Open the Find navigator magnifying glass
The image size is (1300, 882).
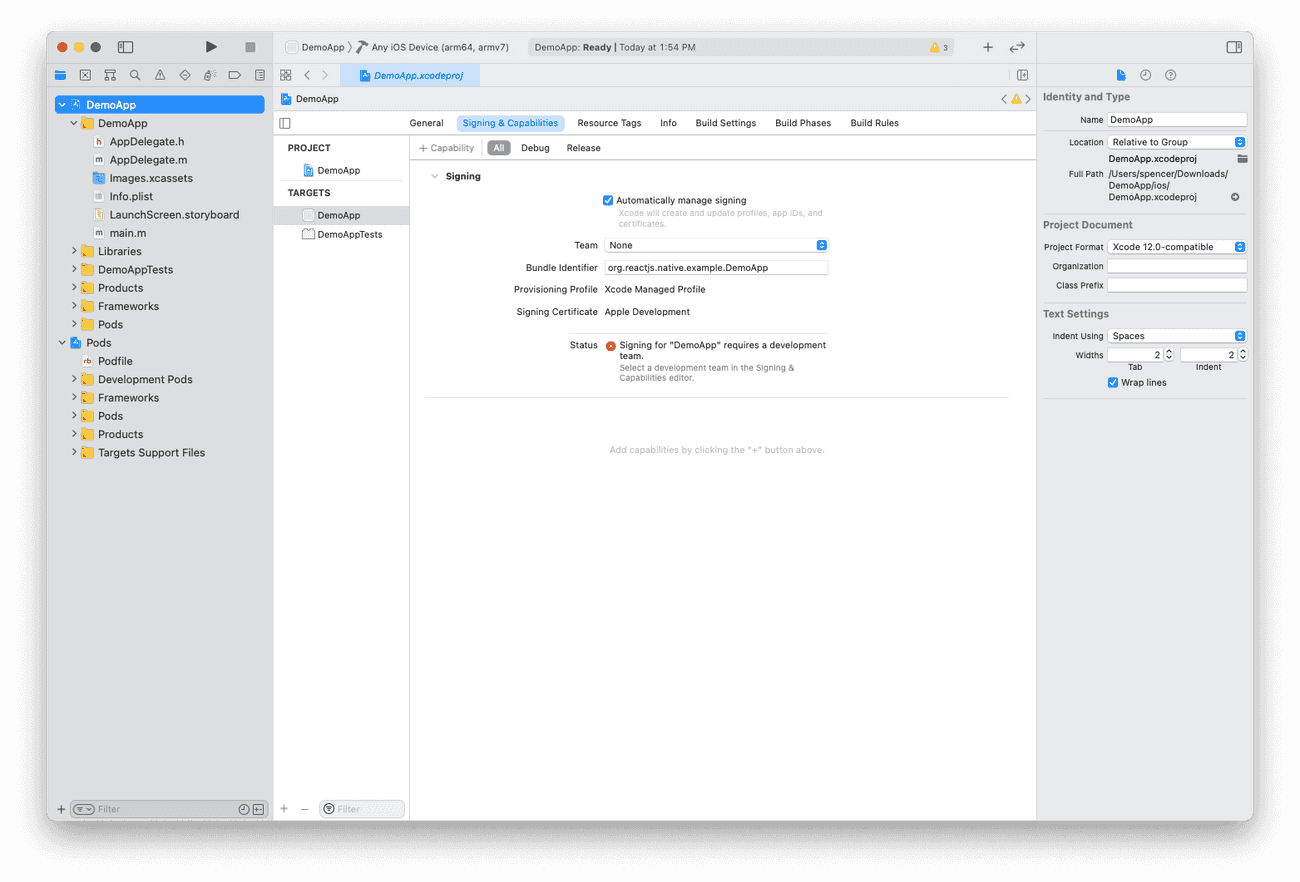pyautogui.click(x=135, y=75)
